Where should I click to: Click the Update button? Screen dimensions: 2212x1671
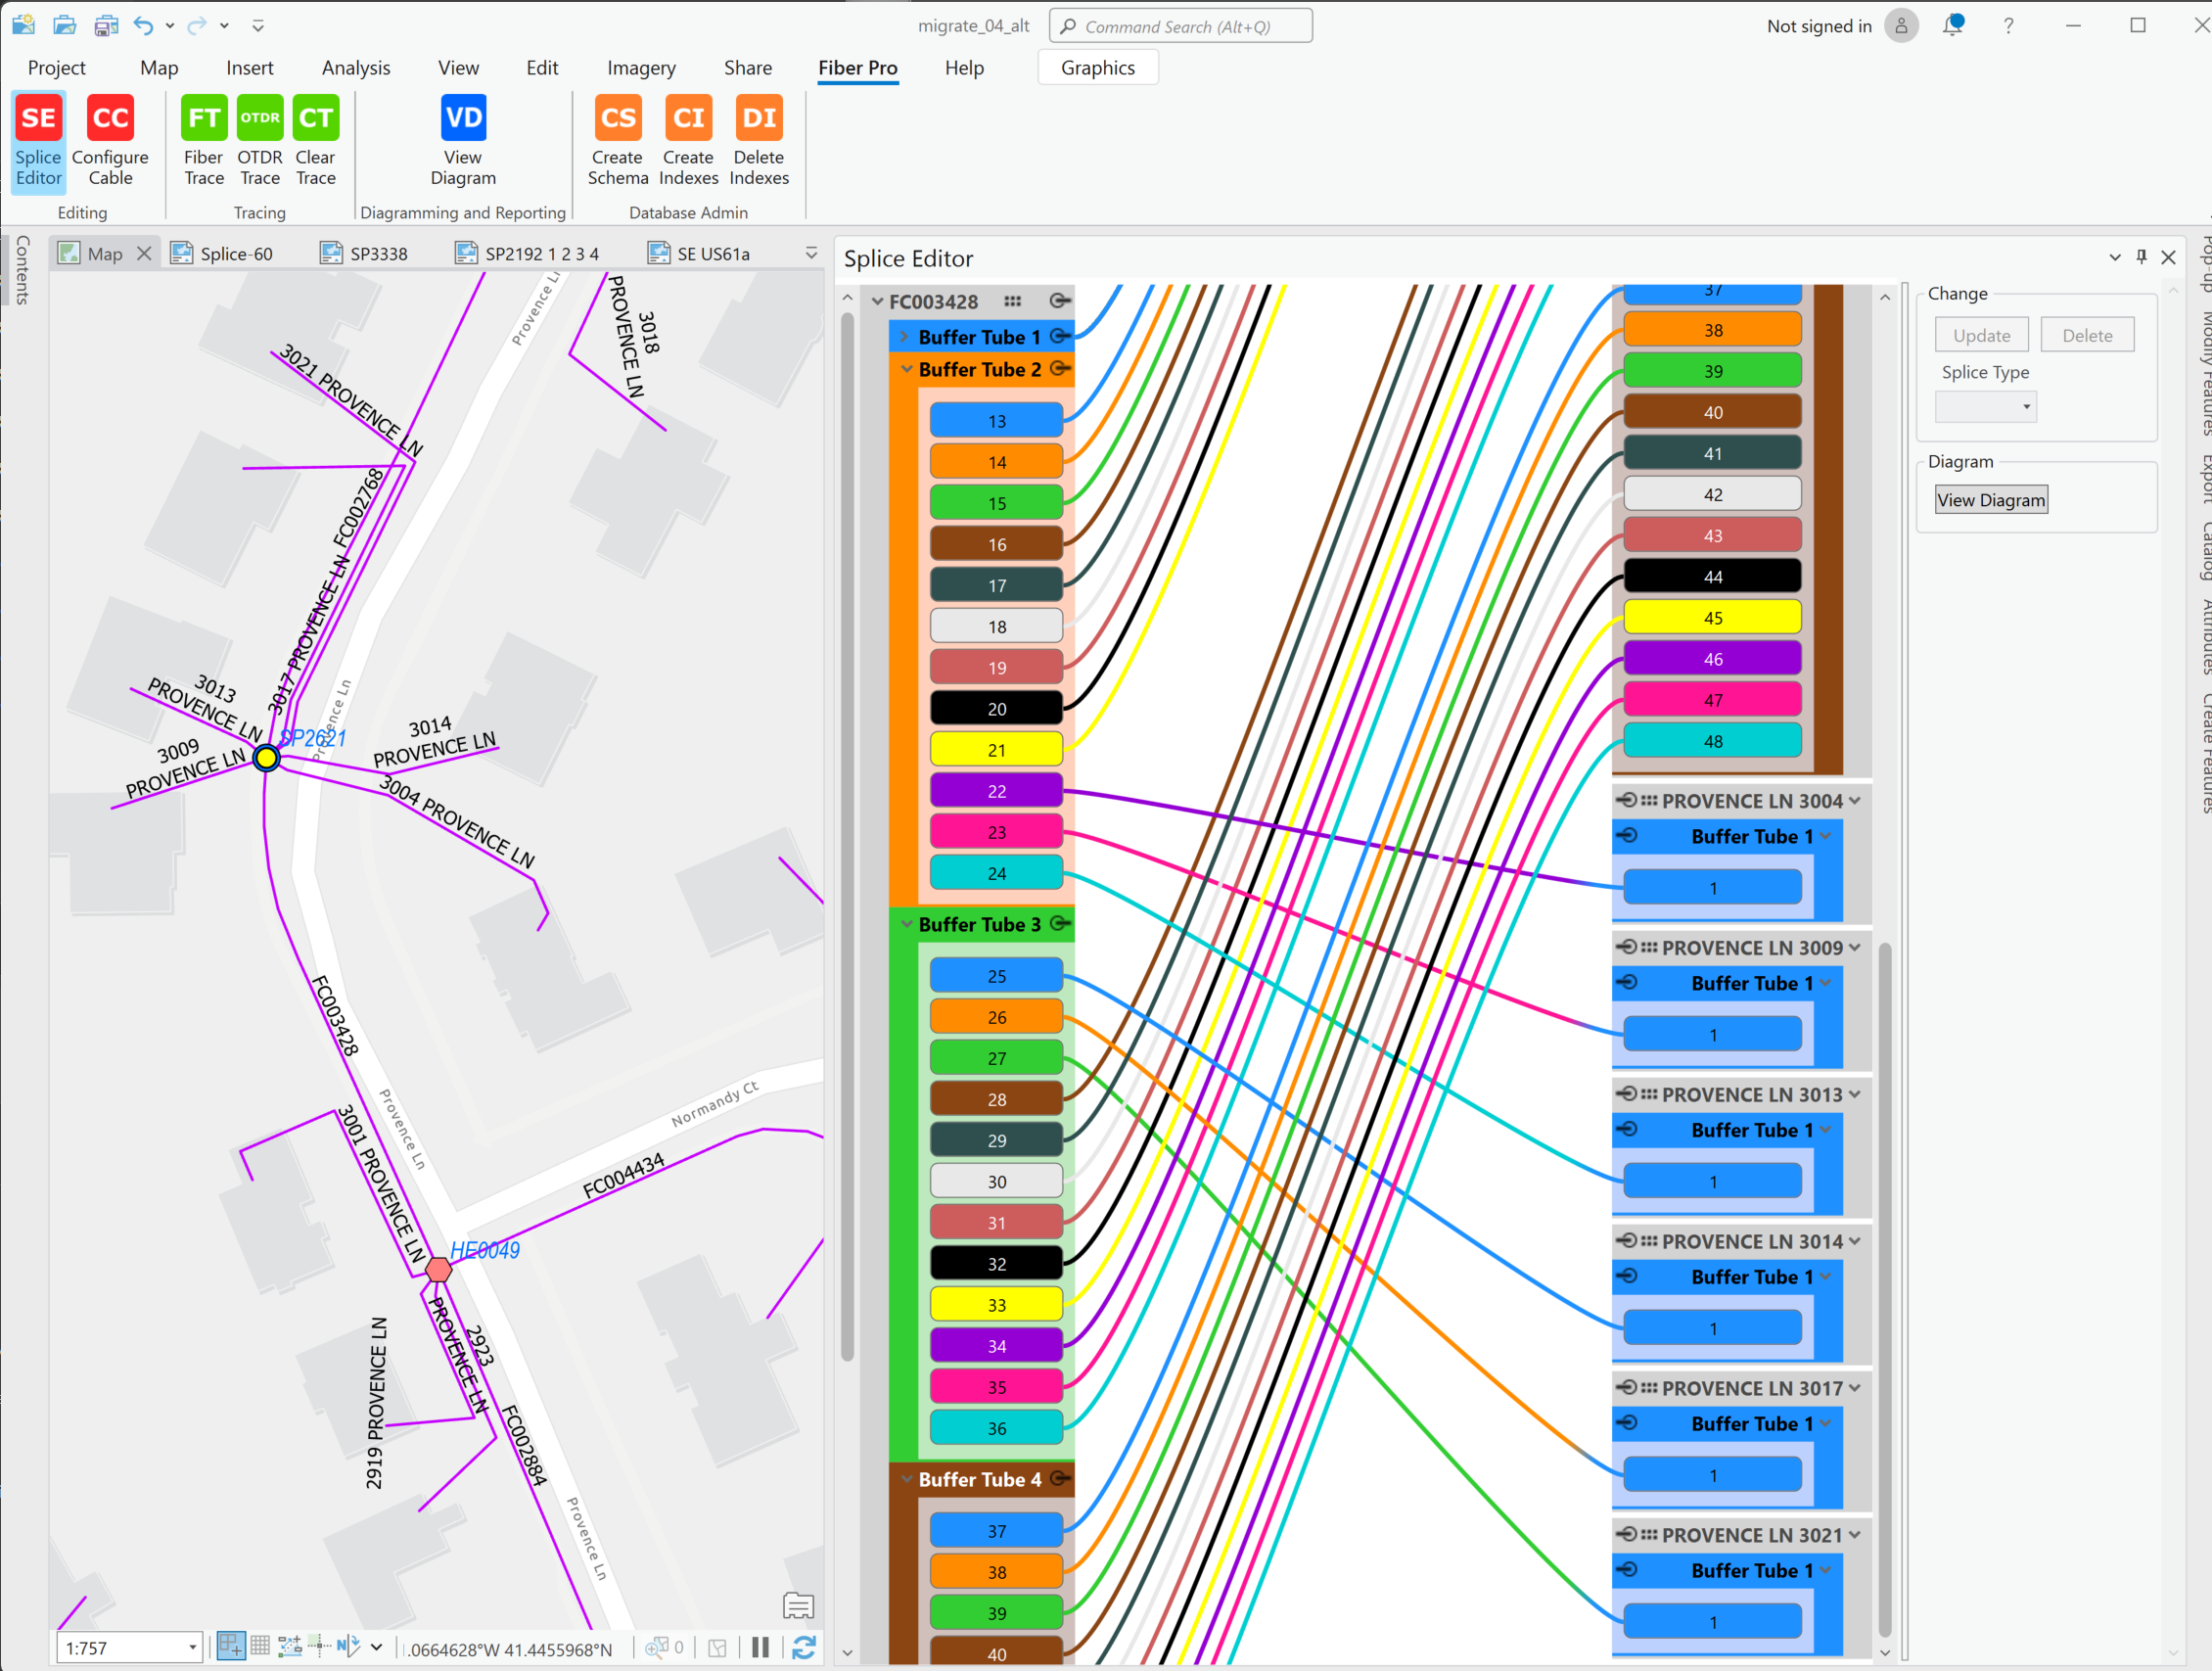[1981, 335]
